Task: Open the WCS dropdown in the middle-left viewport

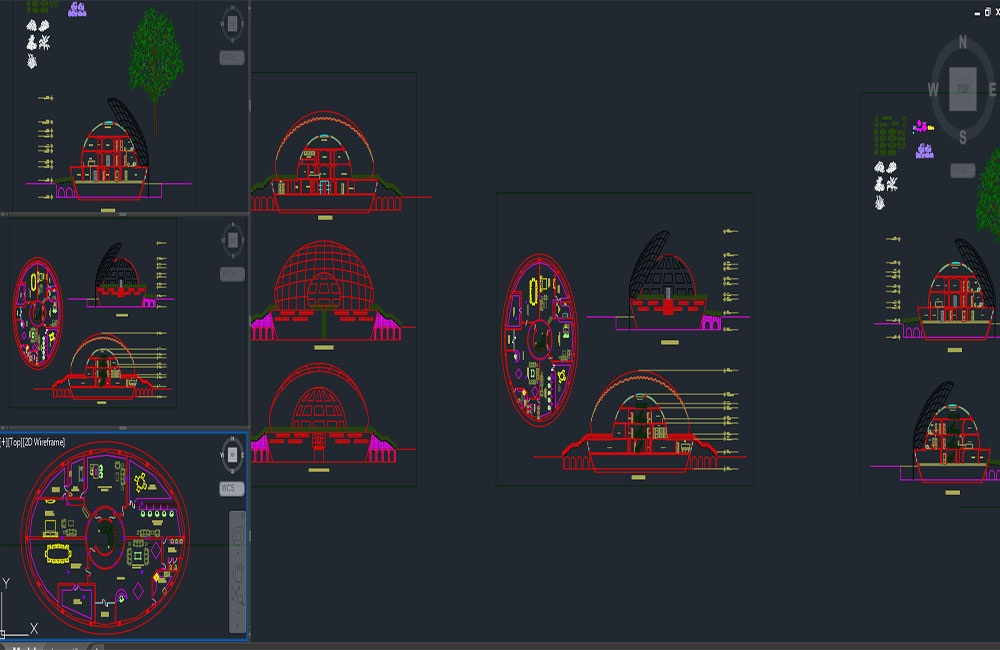Action: 232,274
